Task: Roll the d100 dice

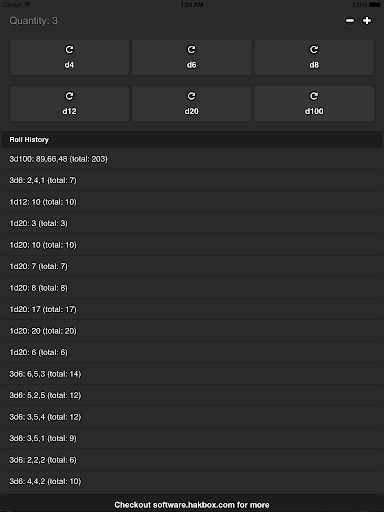Action: point(314,104)
